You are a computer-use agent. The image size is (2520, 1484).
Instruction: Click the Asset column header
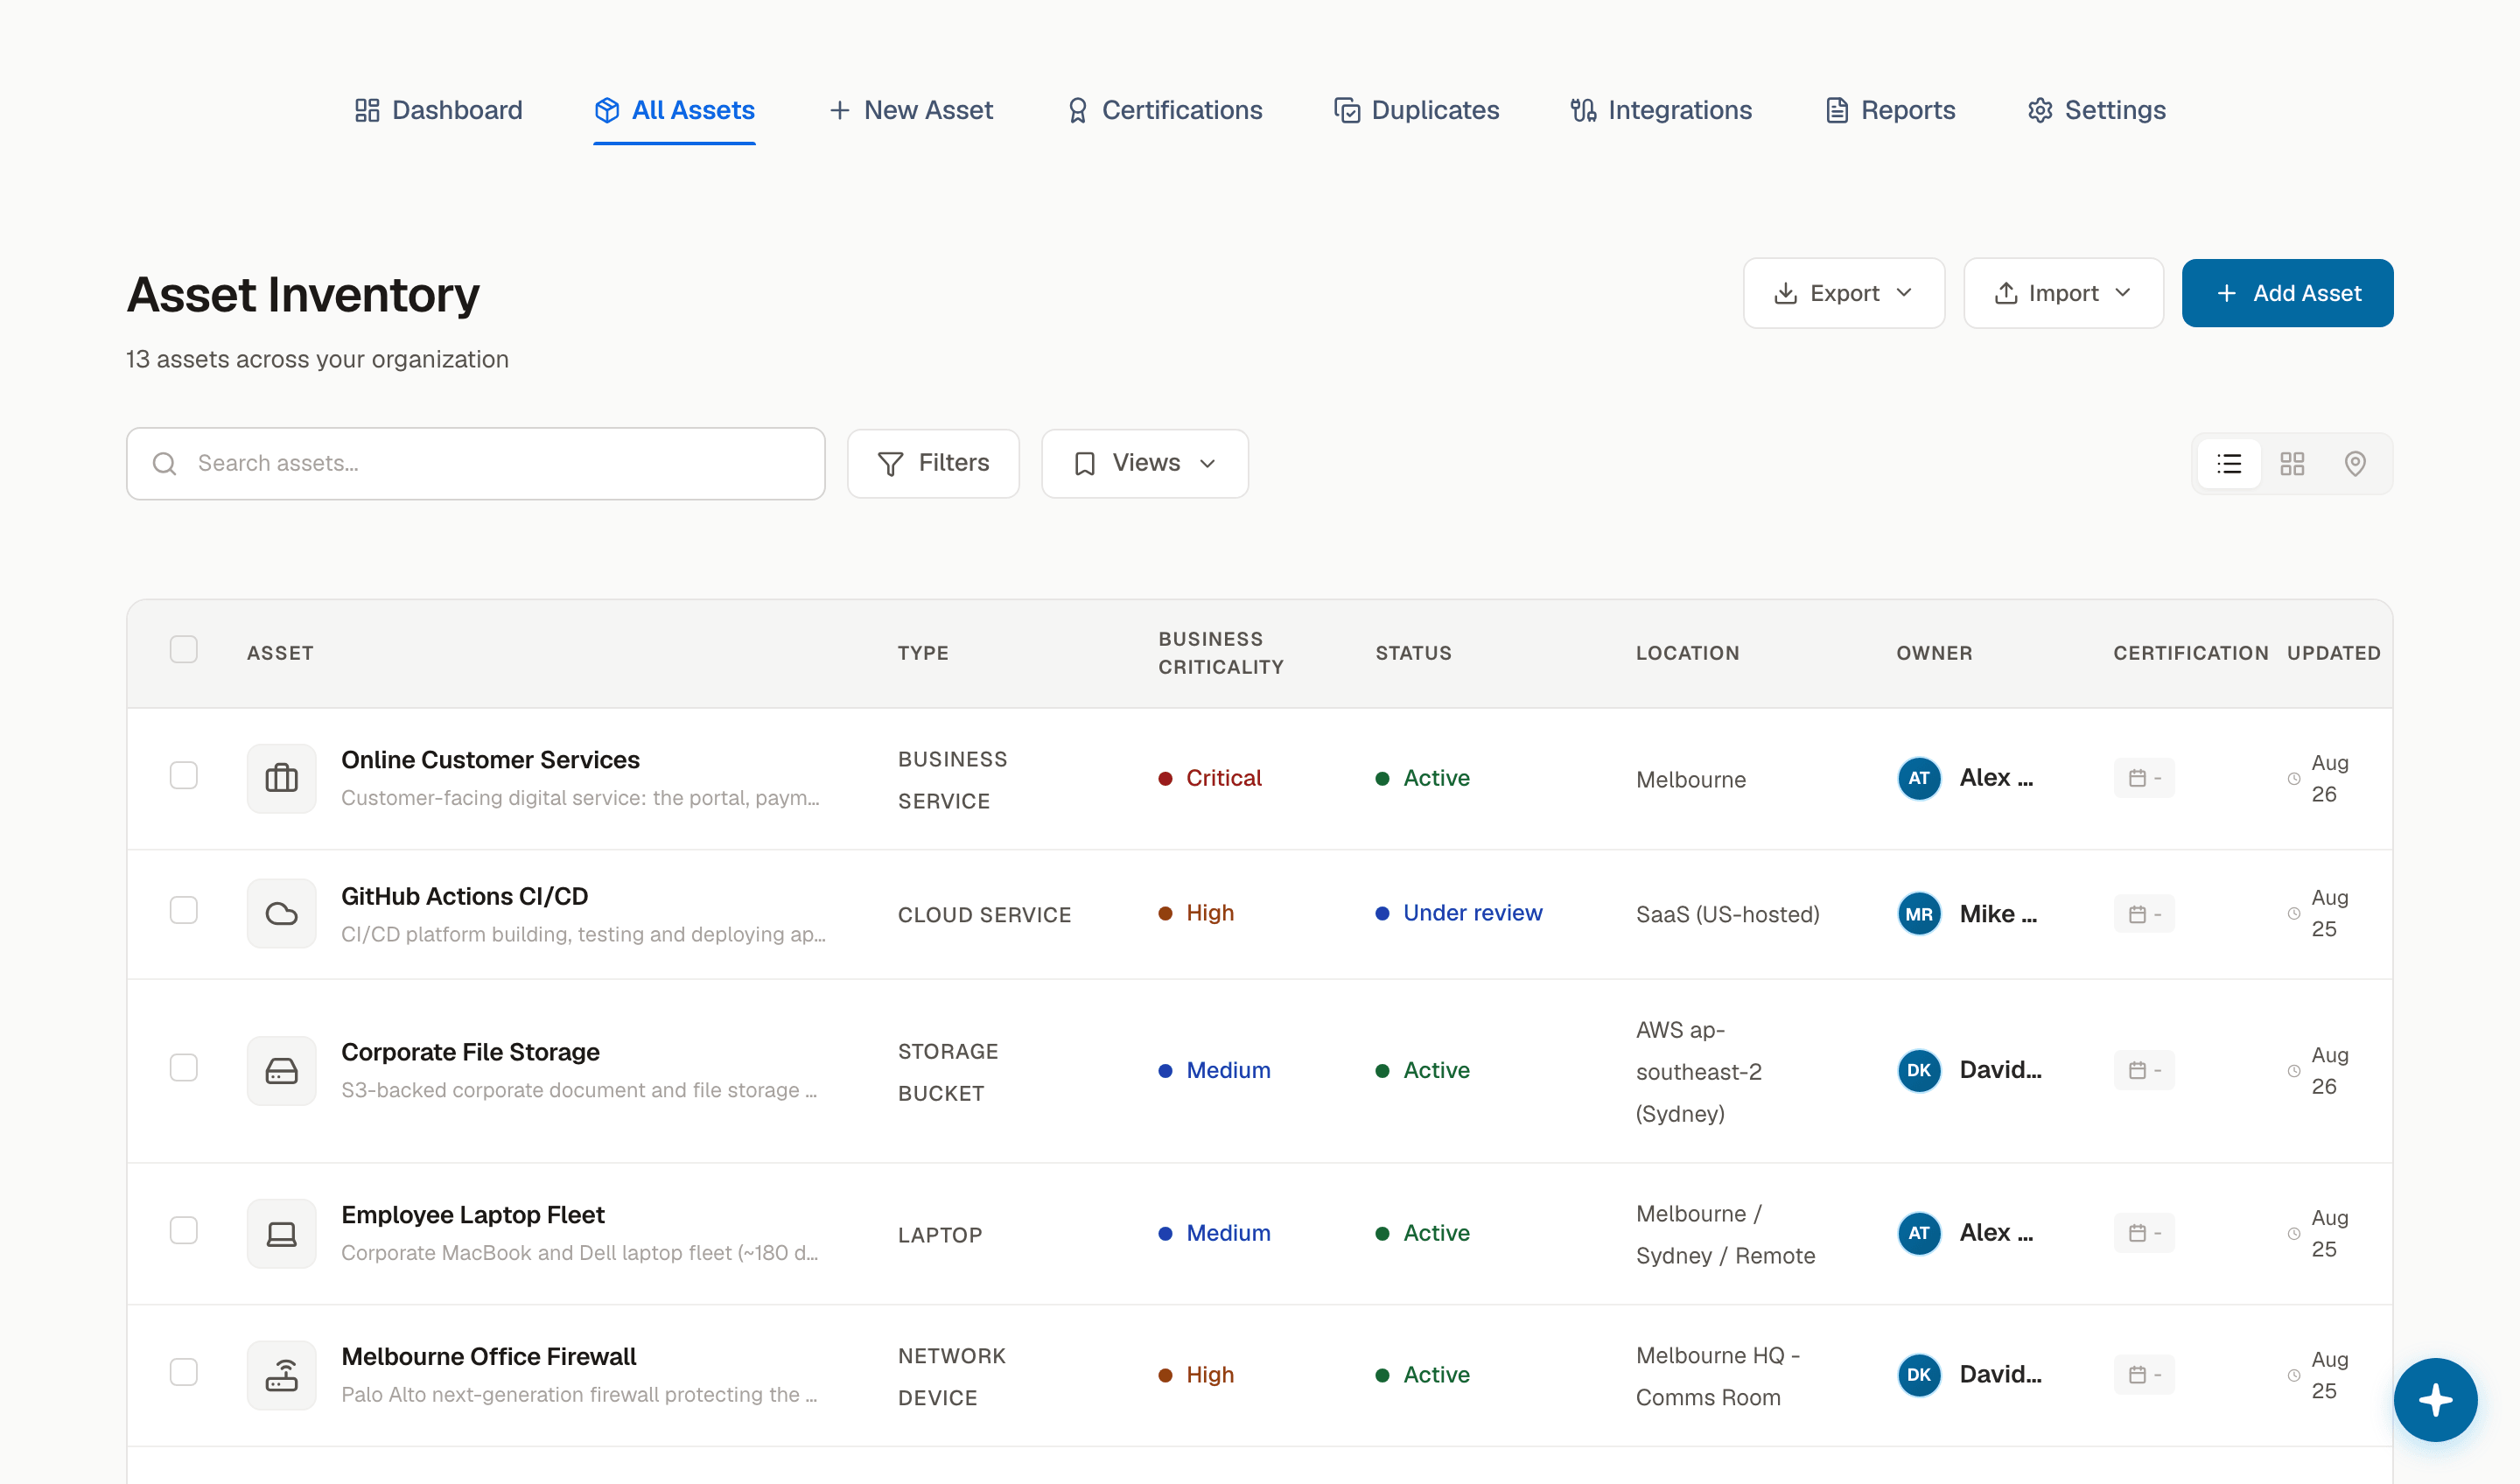click(x=280, y=654)
